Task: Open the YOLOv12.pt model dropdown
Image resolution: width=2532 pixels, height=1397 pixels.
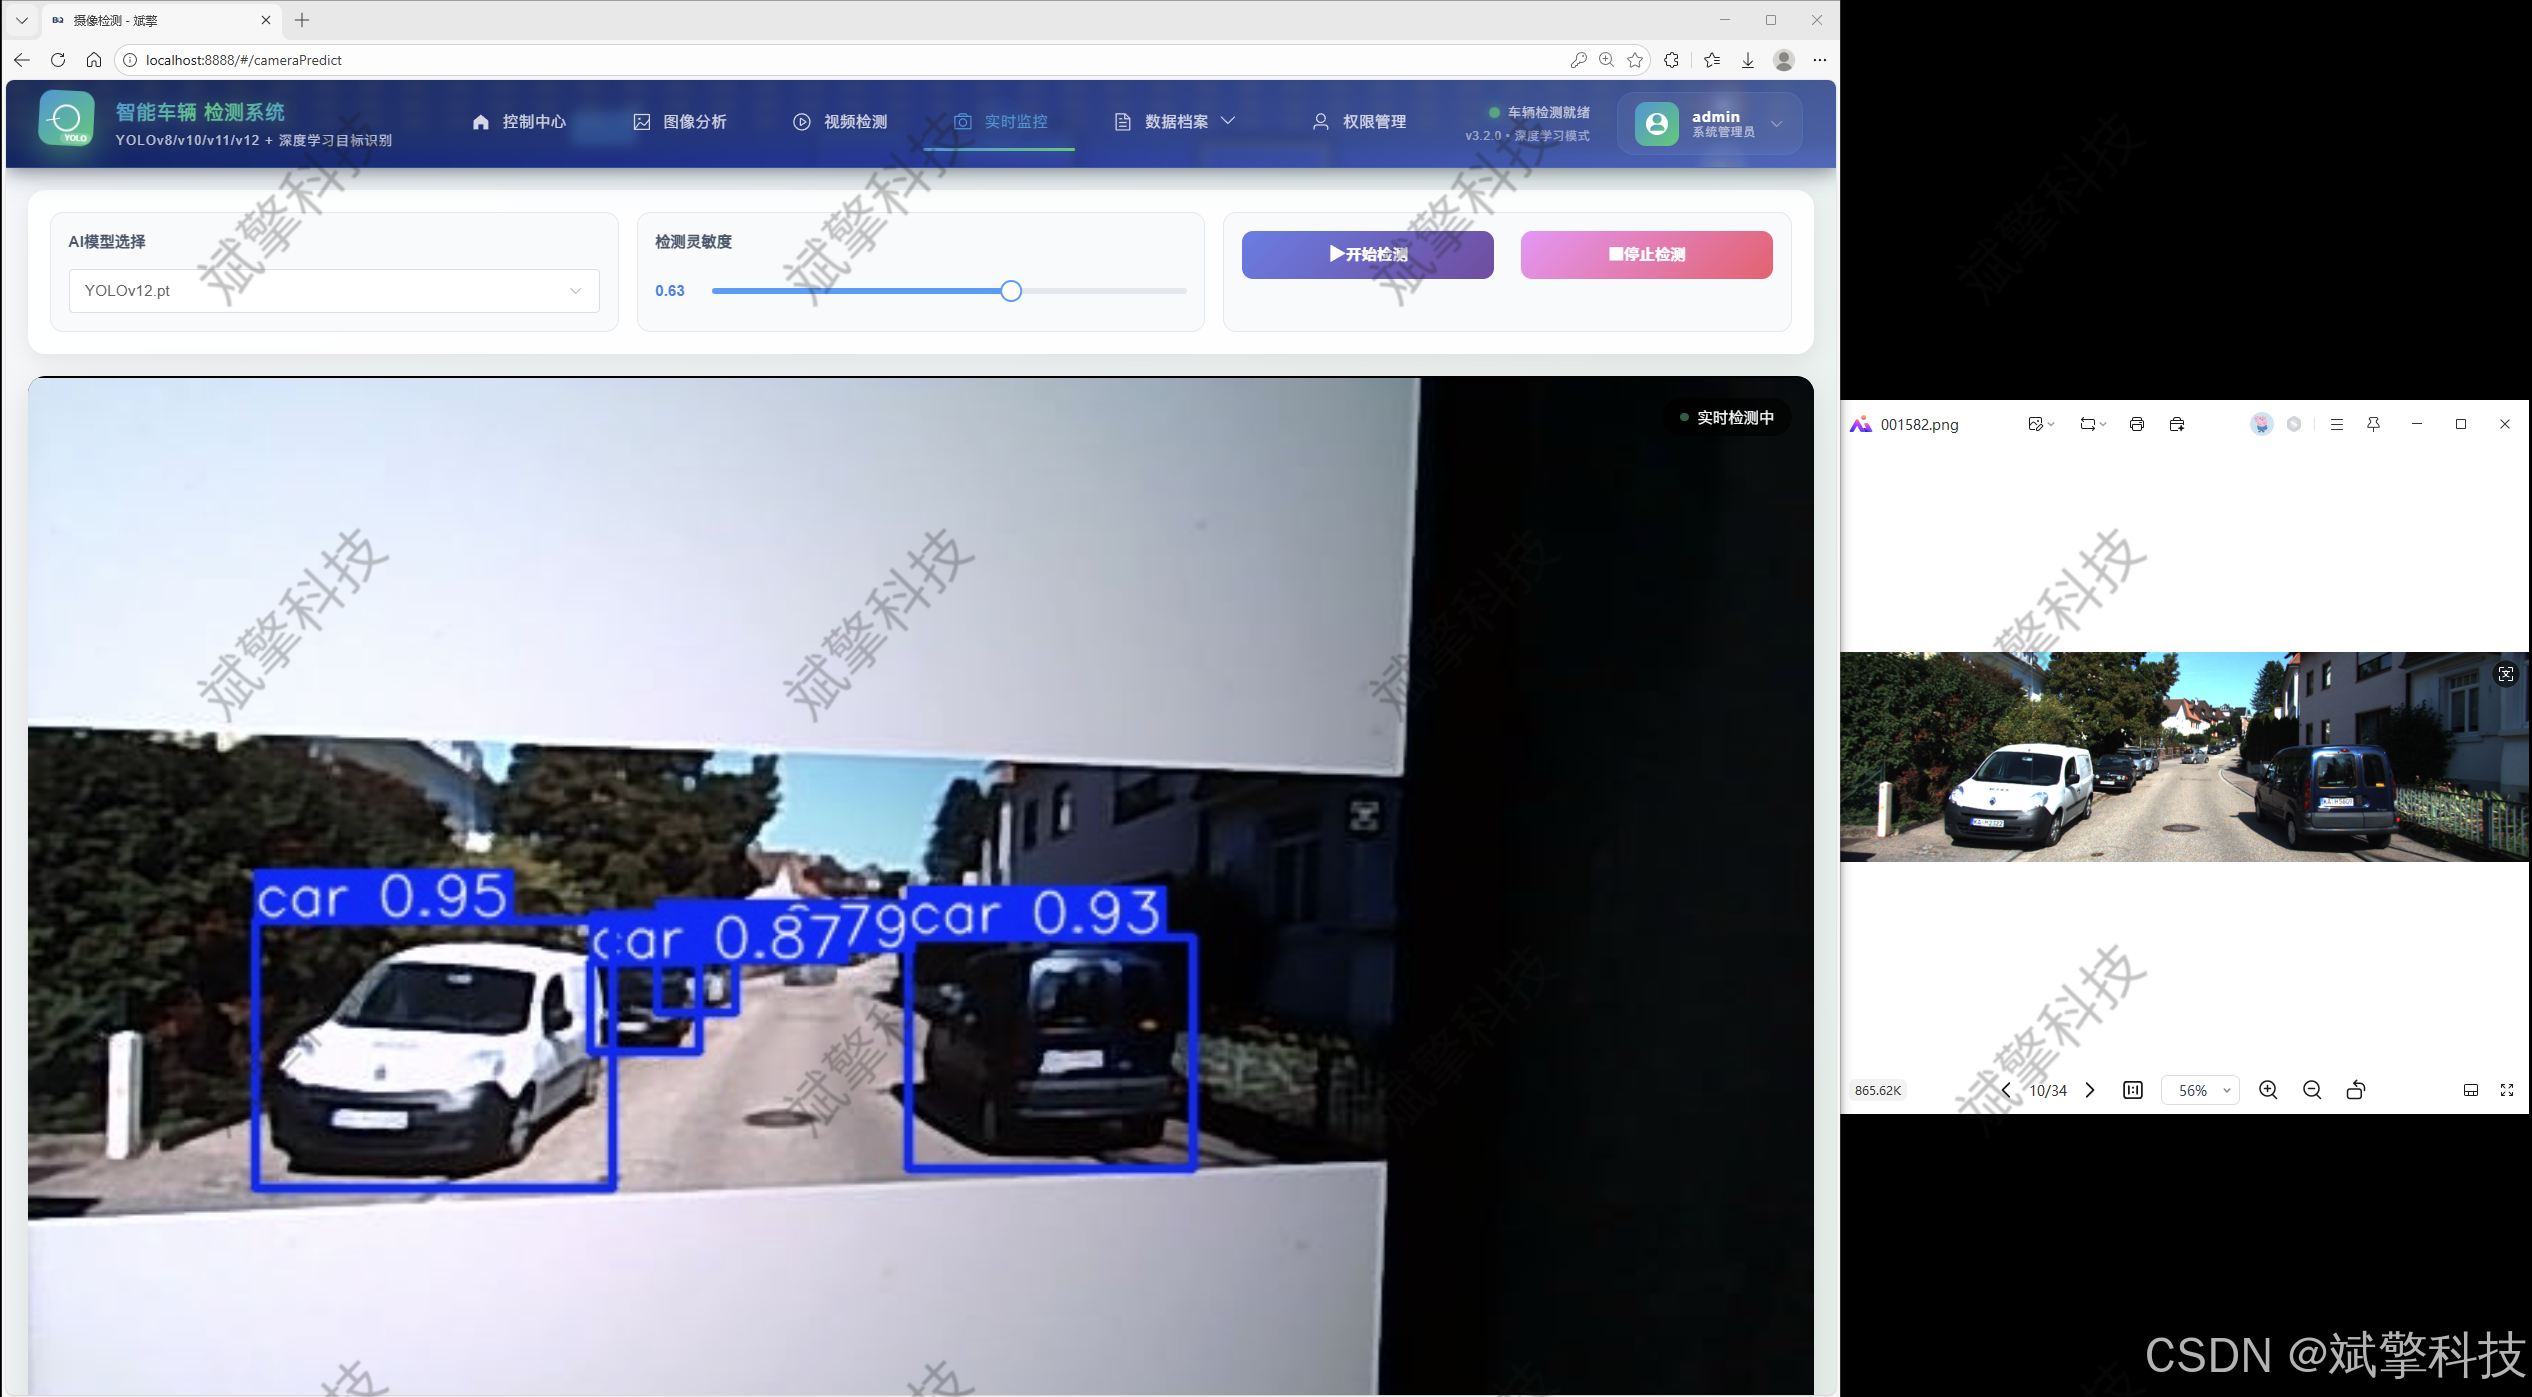Action: tap(334, 291)
